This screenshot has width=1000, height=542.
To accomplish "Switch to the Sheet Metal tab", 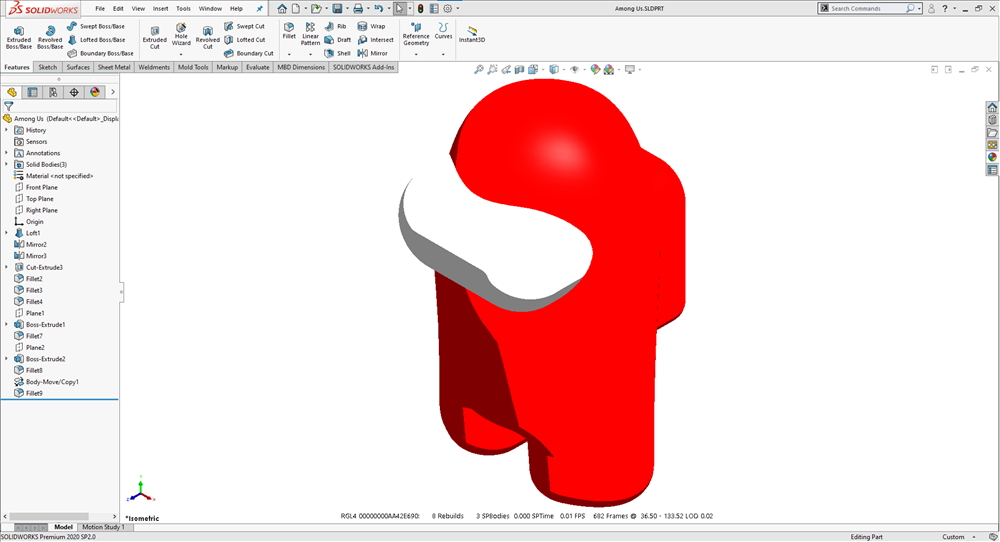I will 114,67.
